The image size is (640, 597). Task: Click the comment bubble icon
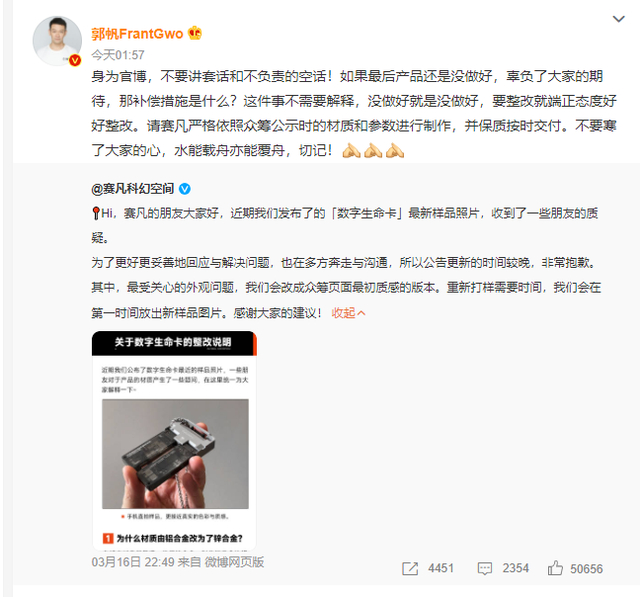point(484,568)
